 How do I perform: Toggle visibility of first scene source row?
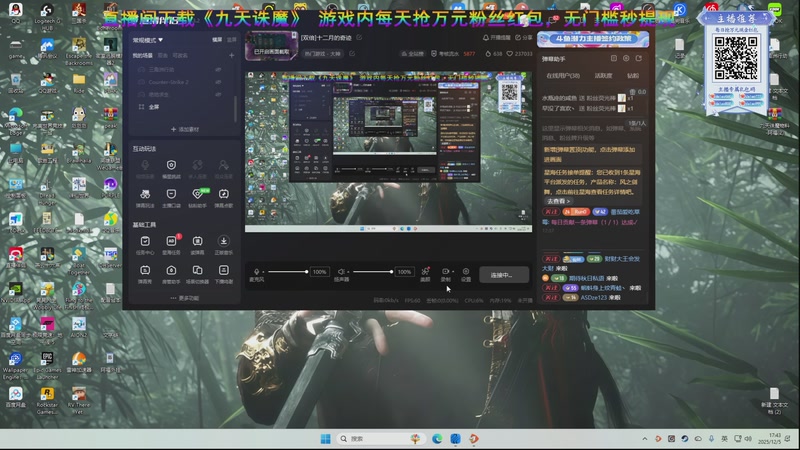pyautogui.click(x=218, y=69)
